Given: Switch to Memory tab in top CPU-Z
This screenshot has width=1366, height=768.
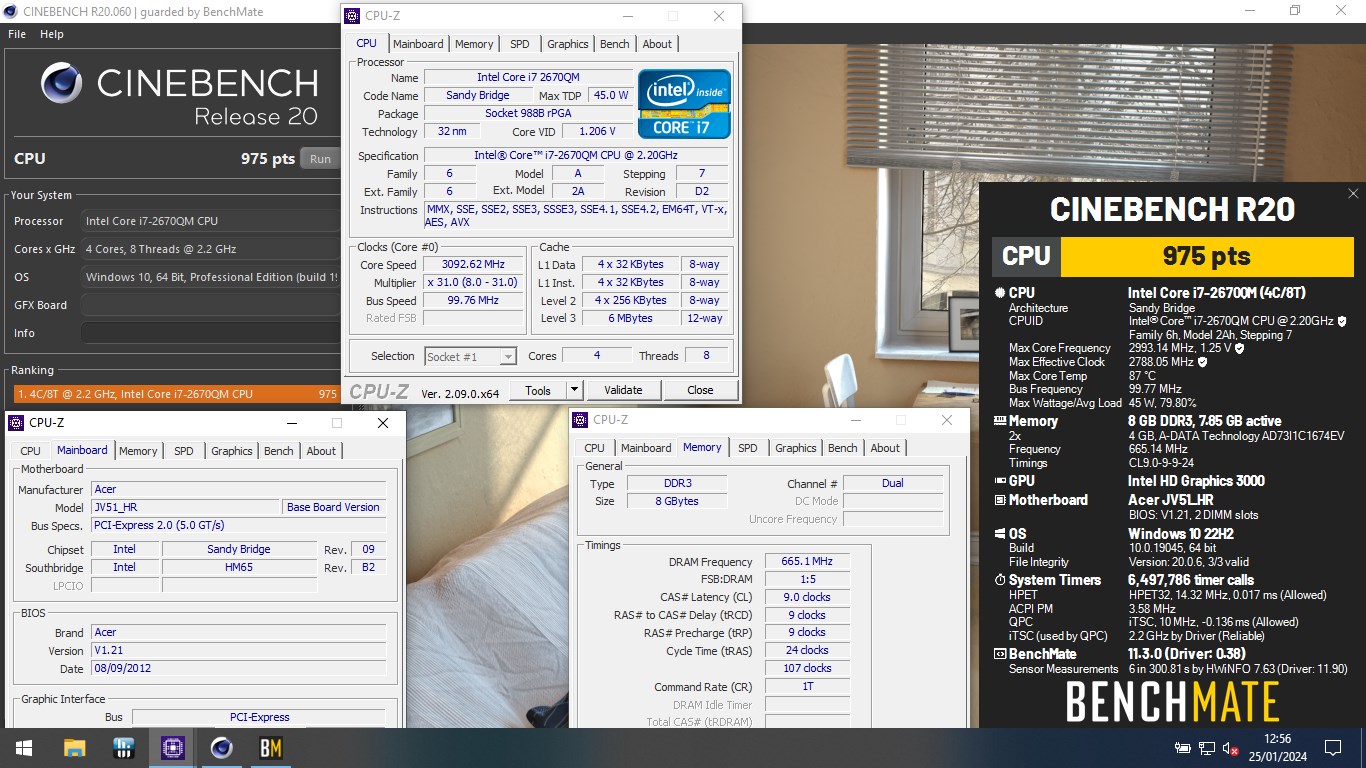Looking at the screenshot, I should coord(474,44).
